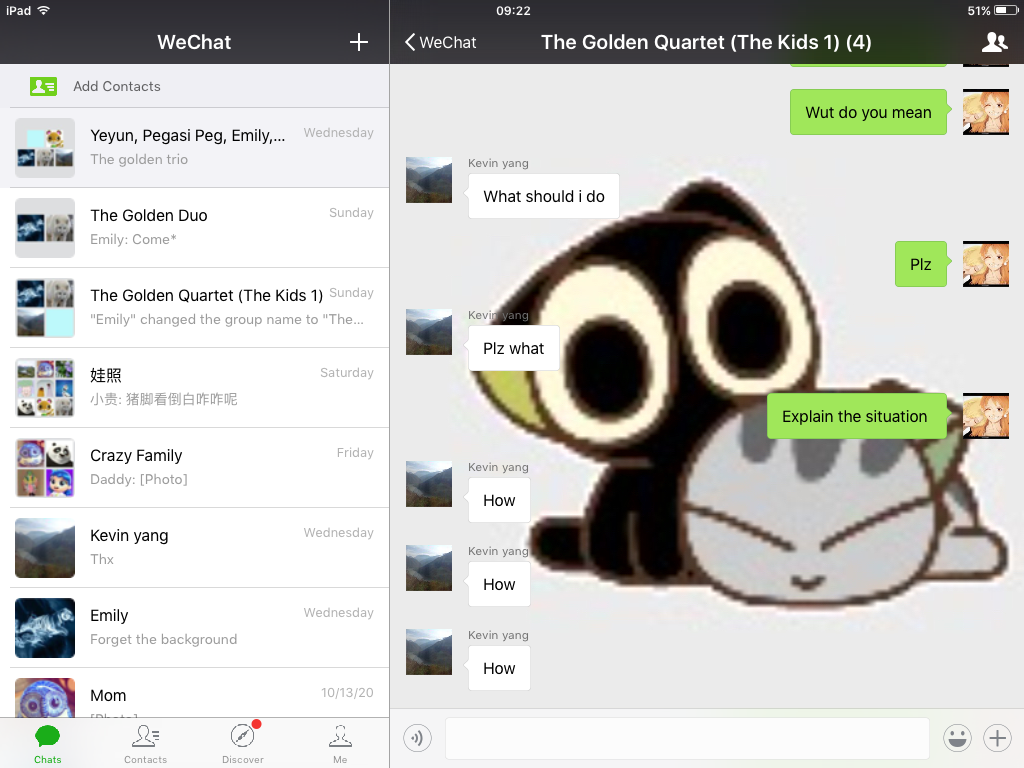Tap Kevin yang avatar beside "Plz what"
This screenshot has height=768, width=1024.
coord(429,332)
